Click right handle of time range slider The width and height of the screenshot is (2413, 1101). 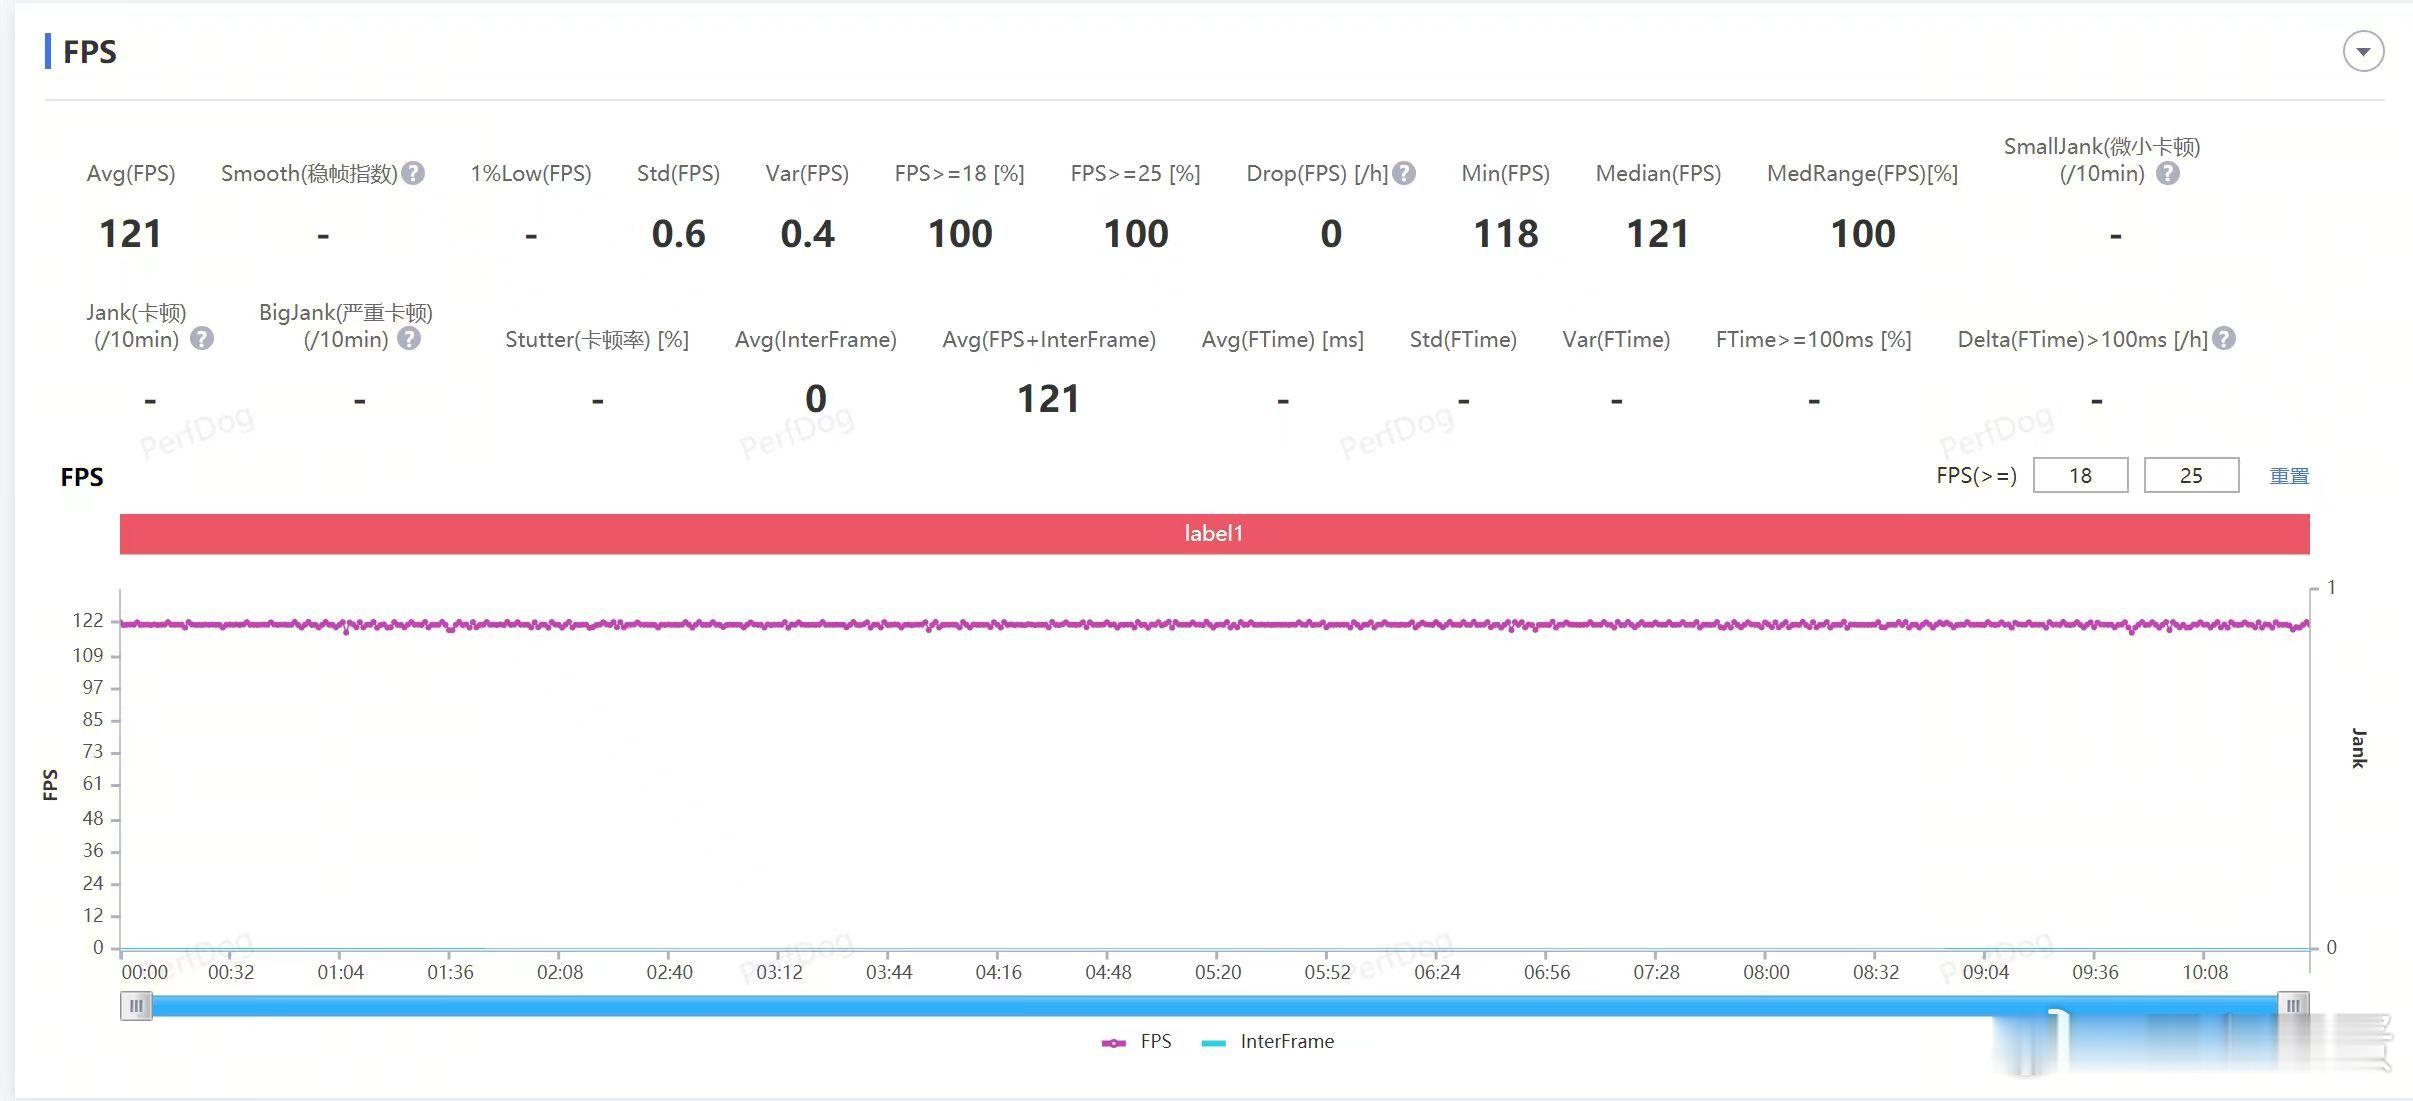pyautogui.click(x=2293, y=1006)
